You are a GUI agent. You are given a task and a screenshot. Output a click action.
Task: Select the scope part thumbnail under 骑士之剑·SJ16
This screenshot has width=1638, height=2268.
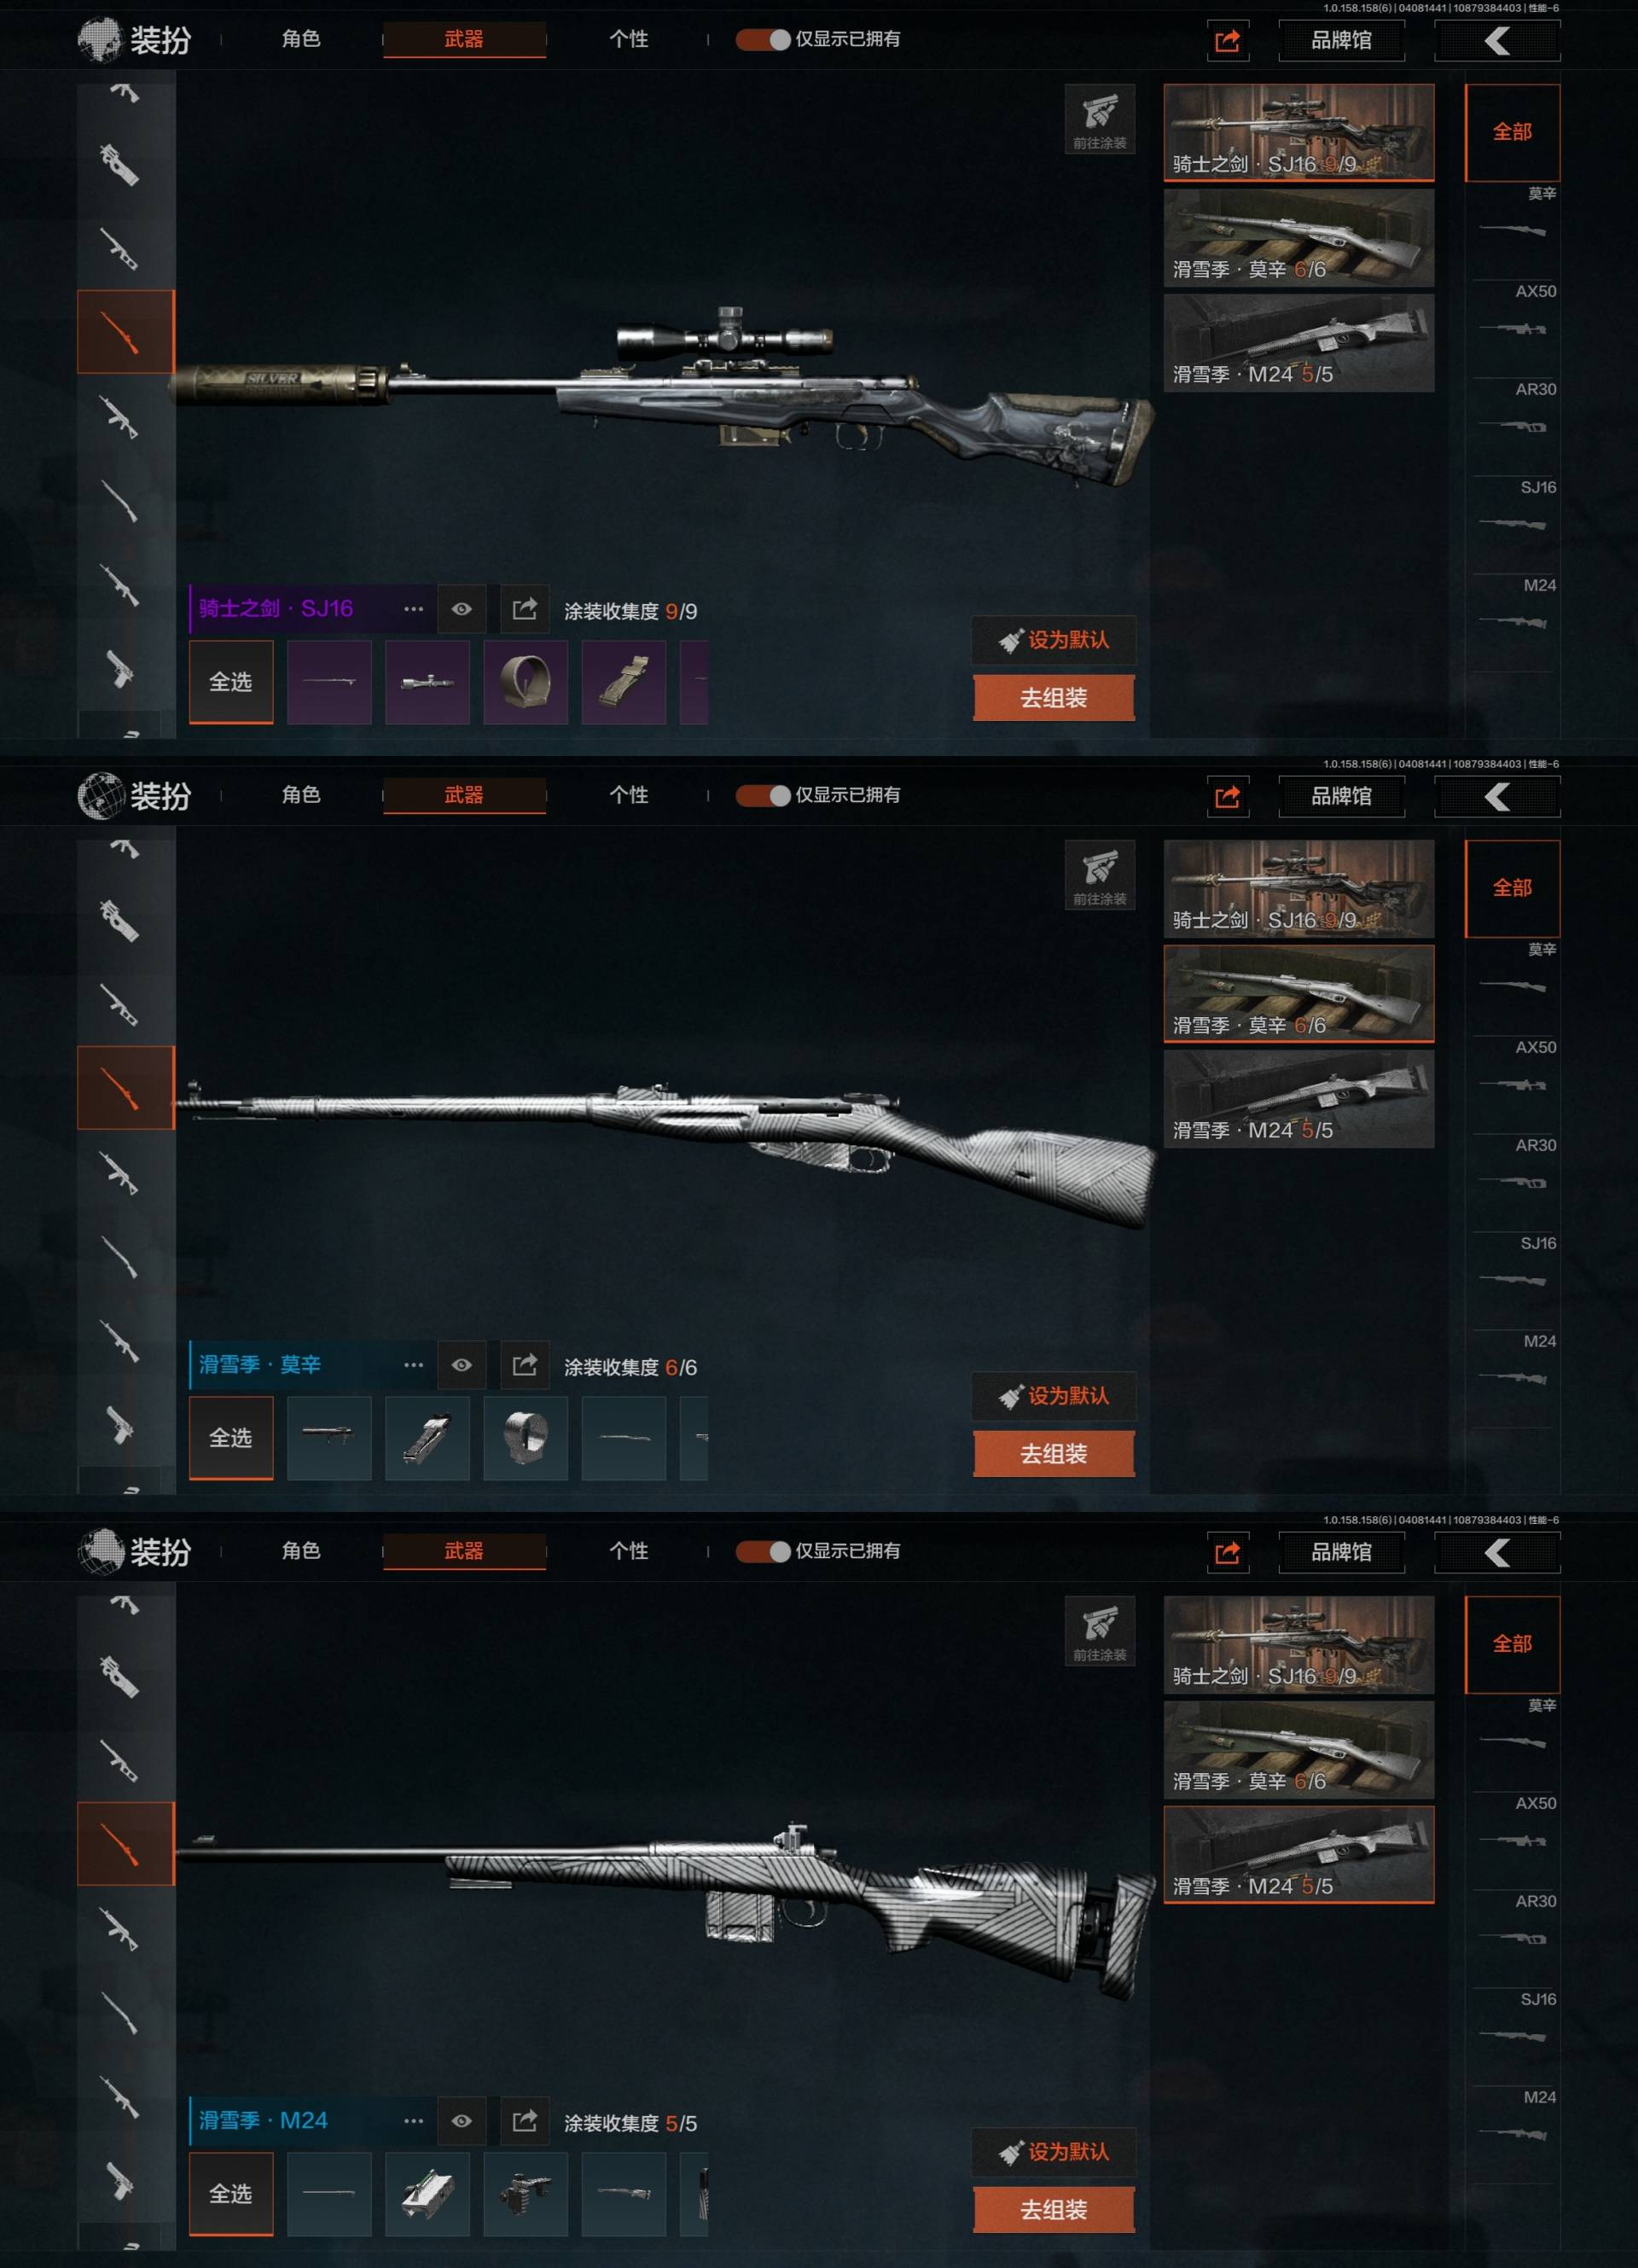coord(428,683)
